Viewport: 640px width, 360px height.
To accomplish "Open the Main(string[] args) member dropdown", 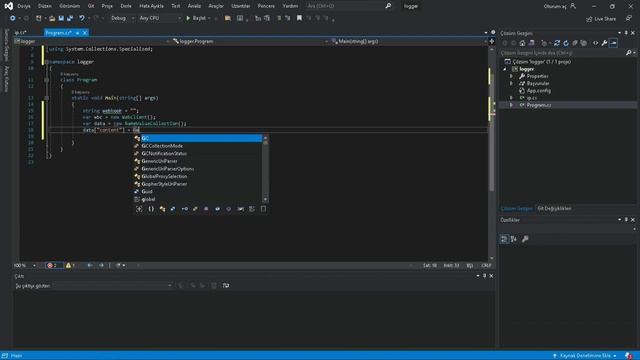I will [409, 41].
